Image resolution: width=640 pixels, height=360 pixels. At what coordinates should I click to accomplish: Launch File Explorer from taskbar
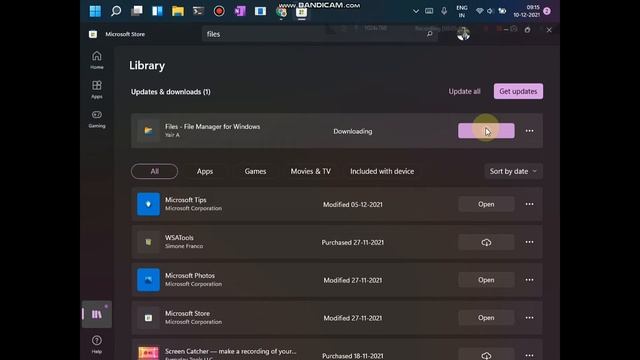click(178, 11)
